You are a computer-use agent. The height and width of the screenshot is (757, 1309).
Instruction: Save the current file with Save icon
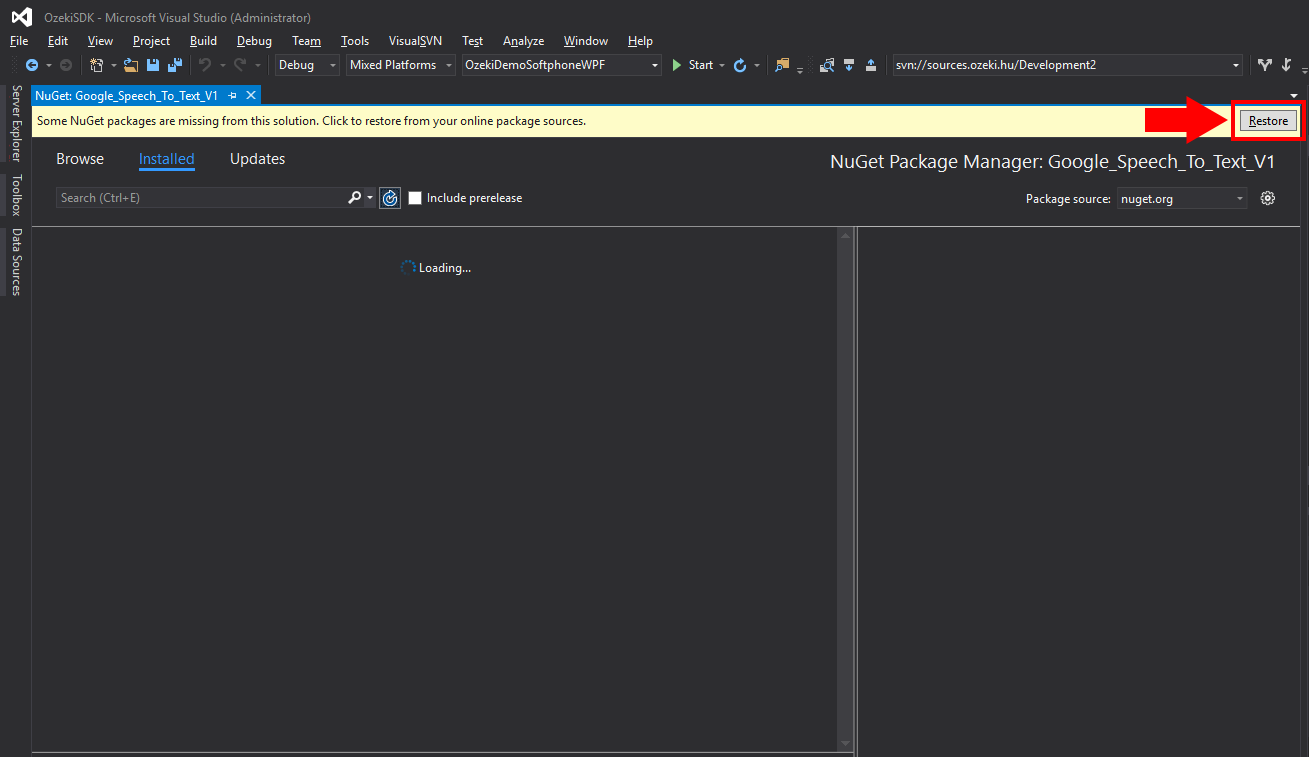tap(153, 65)
